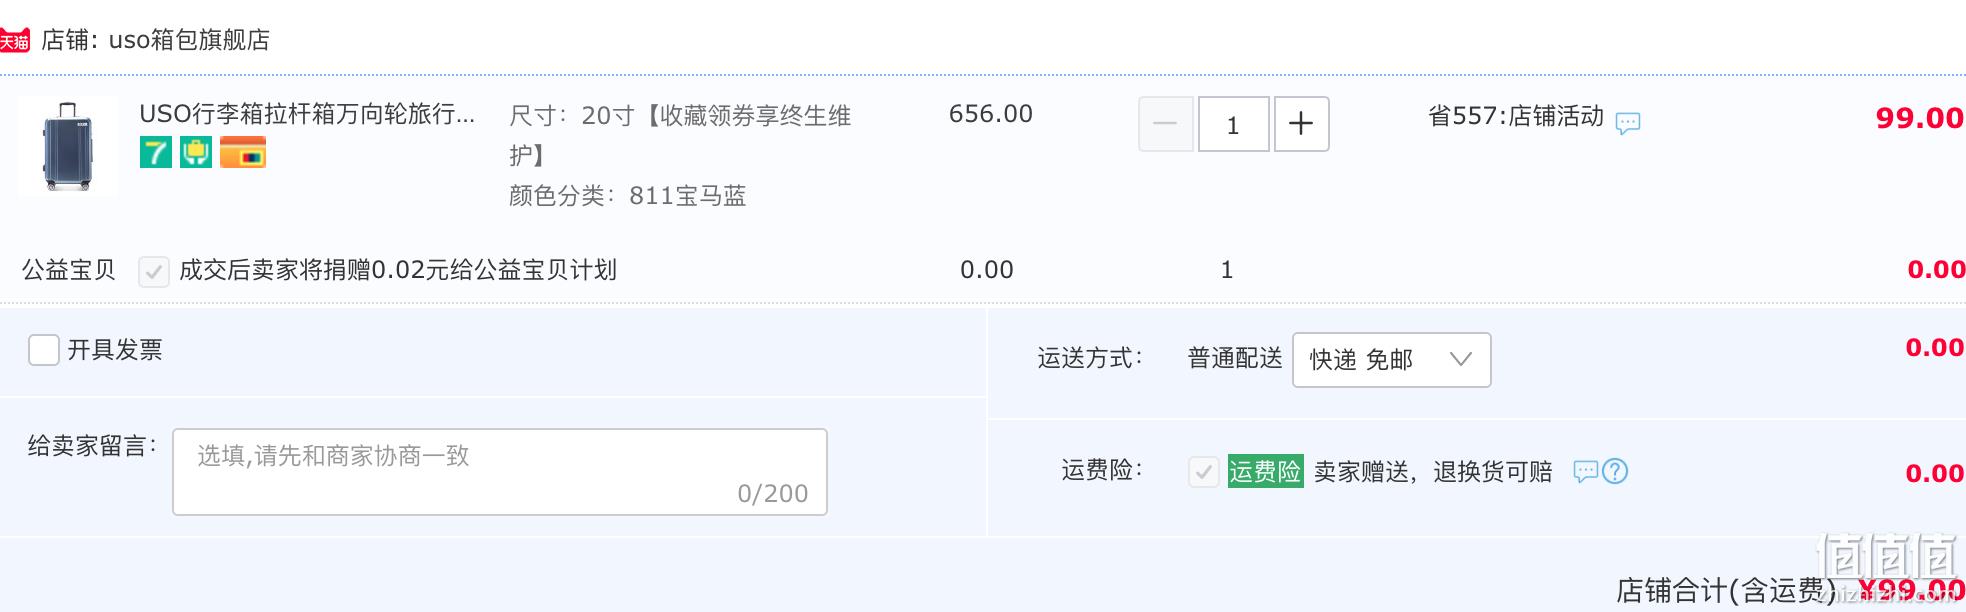Enable the 开具发票 invoice checkbox

click(44, 350)
